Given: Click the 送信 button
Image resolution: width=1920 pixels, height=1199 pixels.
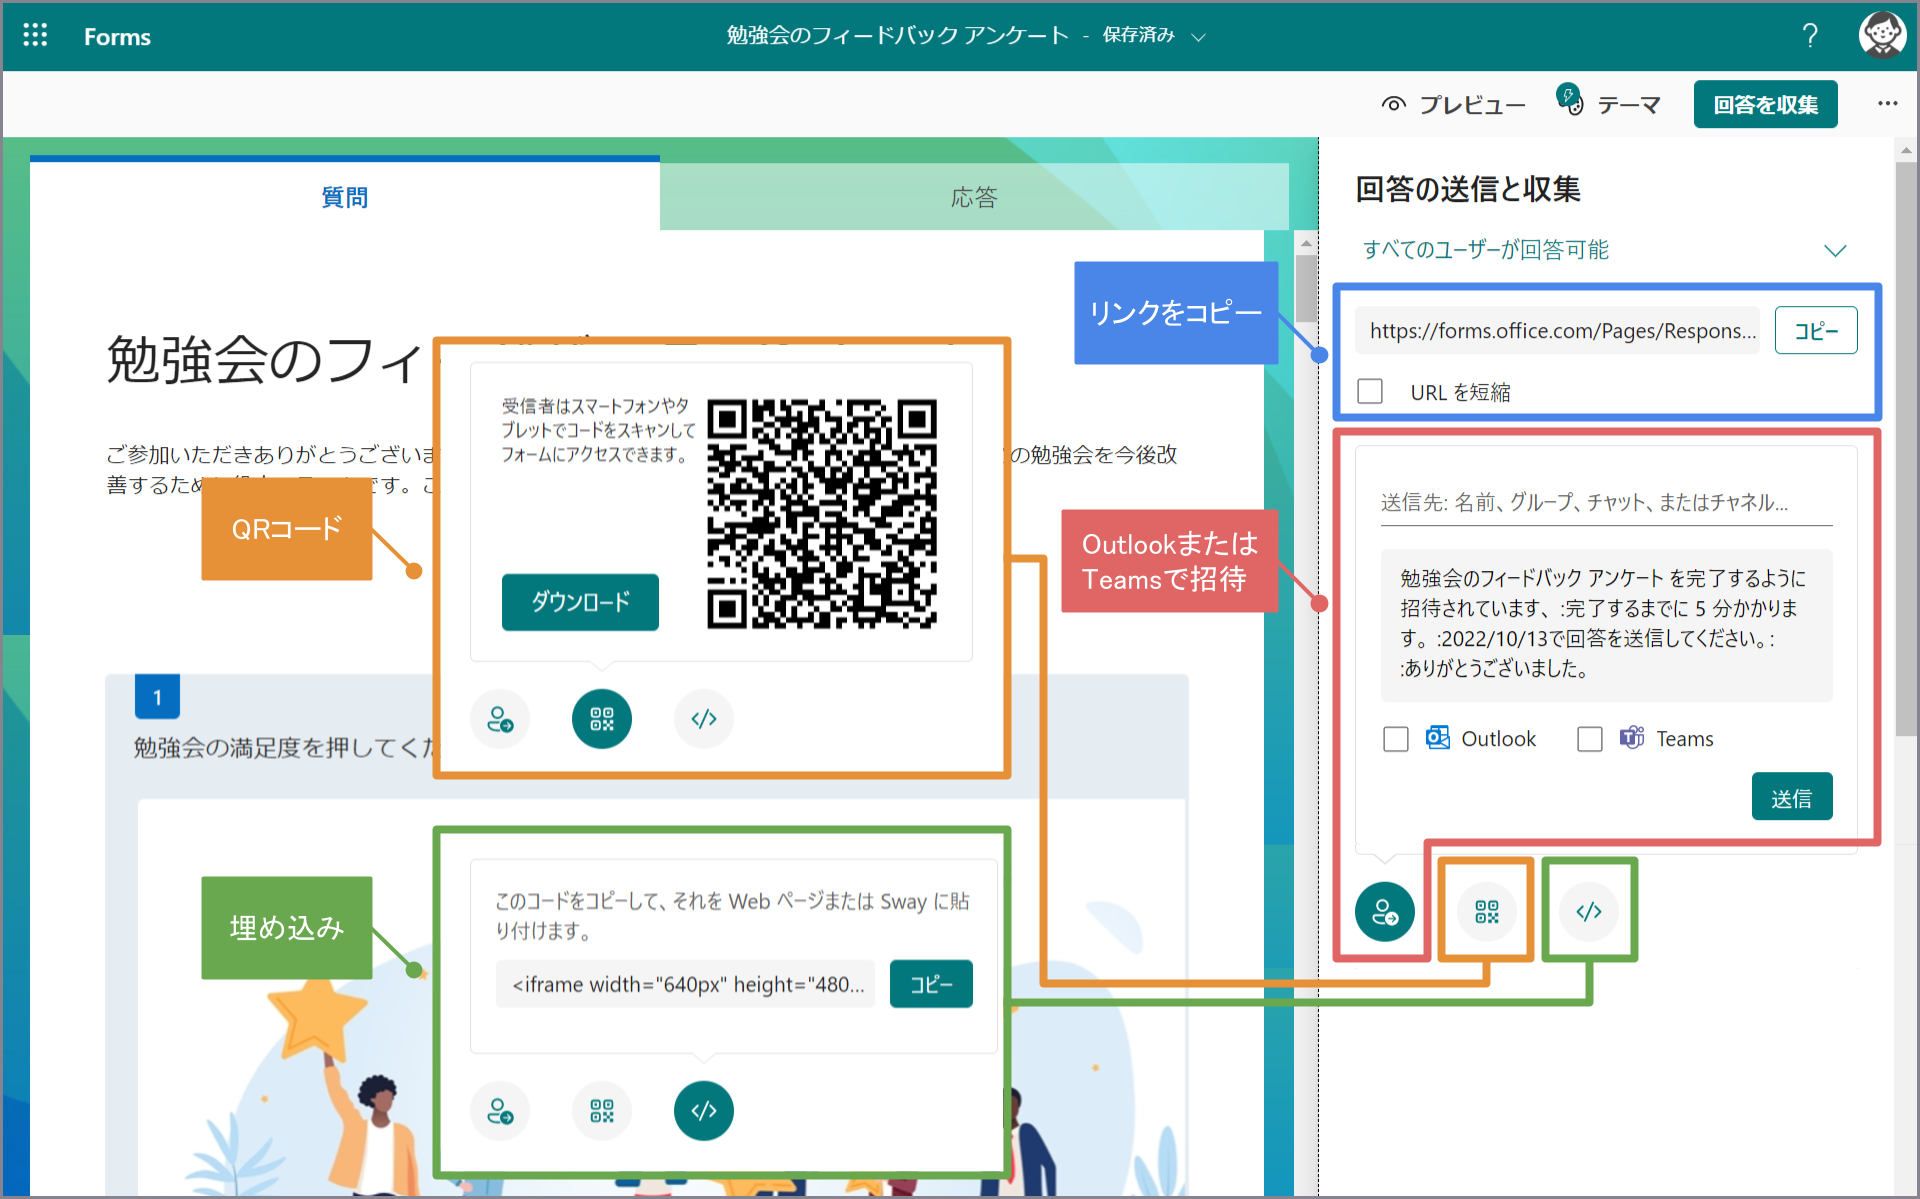Looking at the screenshot, I should coord(1792,797).
